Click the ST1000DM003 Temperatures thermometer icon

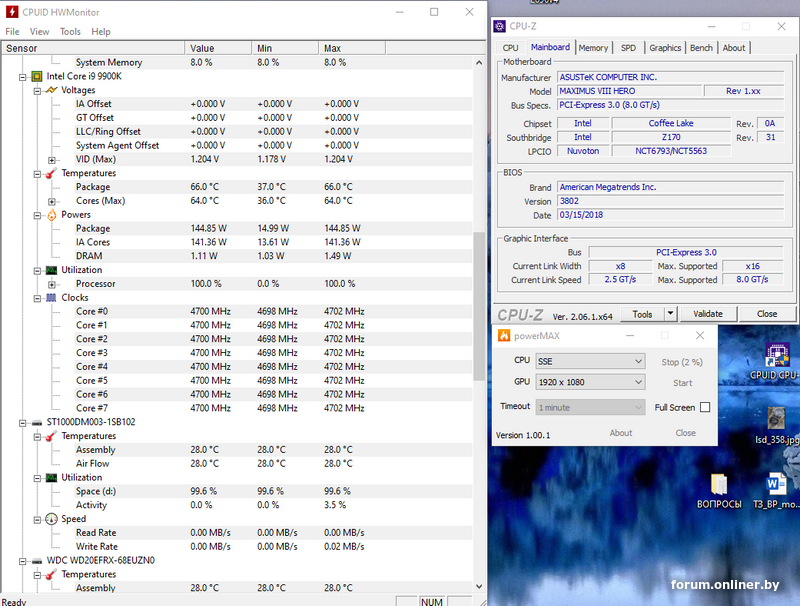52,436
